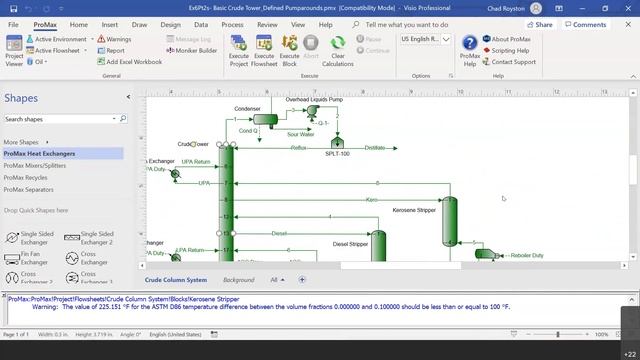Image resolution: width=640 pixels, height=360 pixels.
Task: Select the Kerosene Stripper column
Action: 450,222
